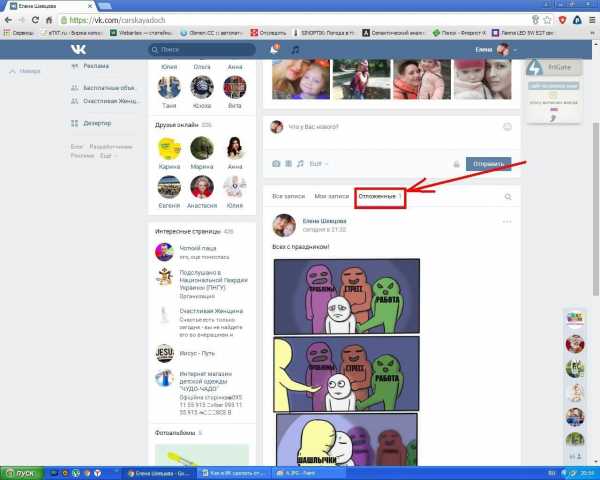The image size is (600, 480).
Task: Click the VK logo in header
Action: click(78, 49)
